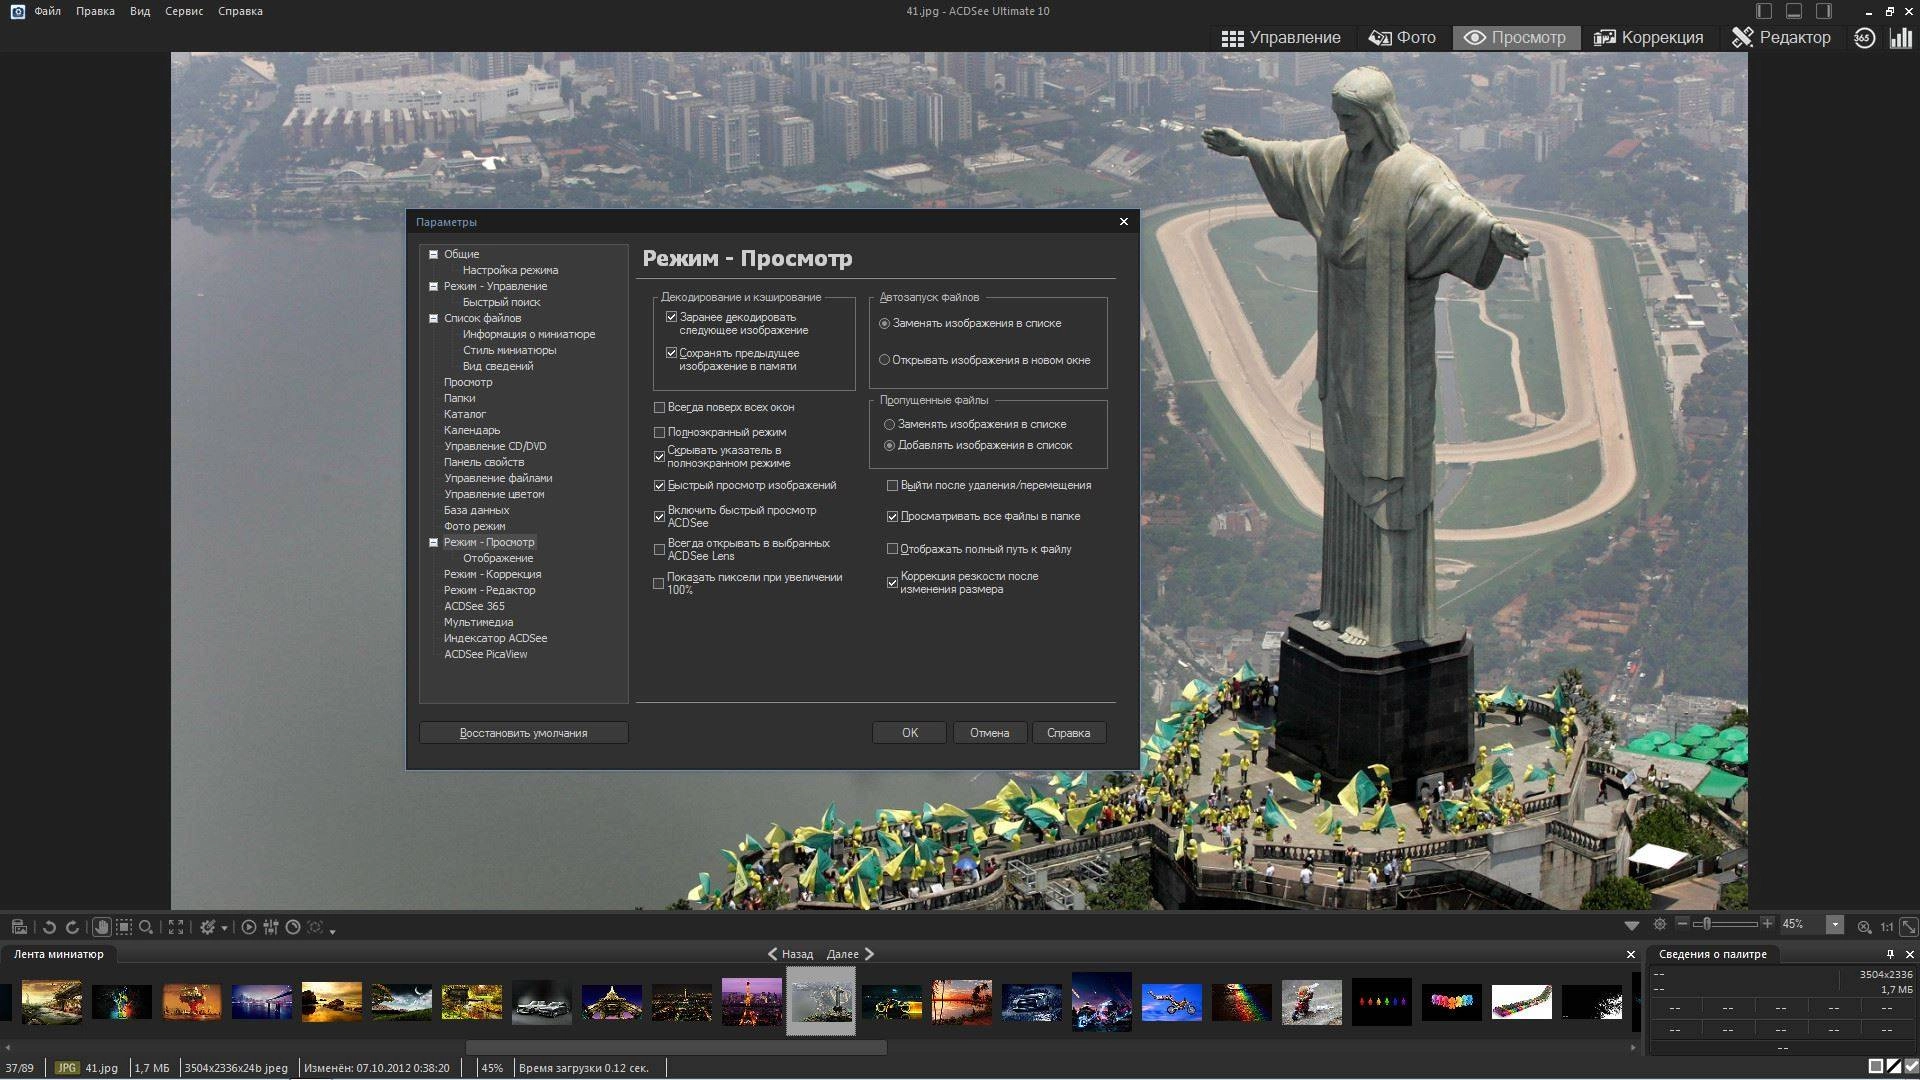The width and height of the screenshot is (1920, 1080).
Task: Select 'Заменять изображения в списке' under Пропущенные файлы
Action: pos(889,424)
